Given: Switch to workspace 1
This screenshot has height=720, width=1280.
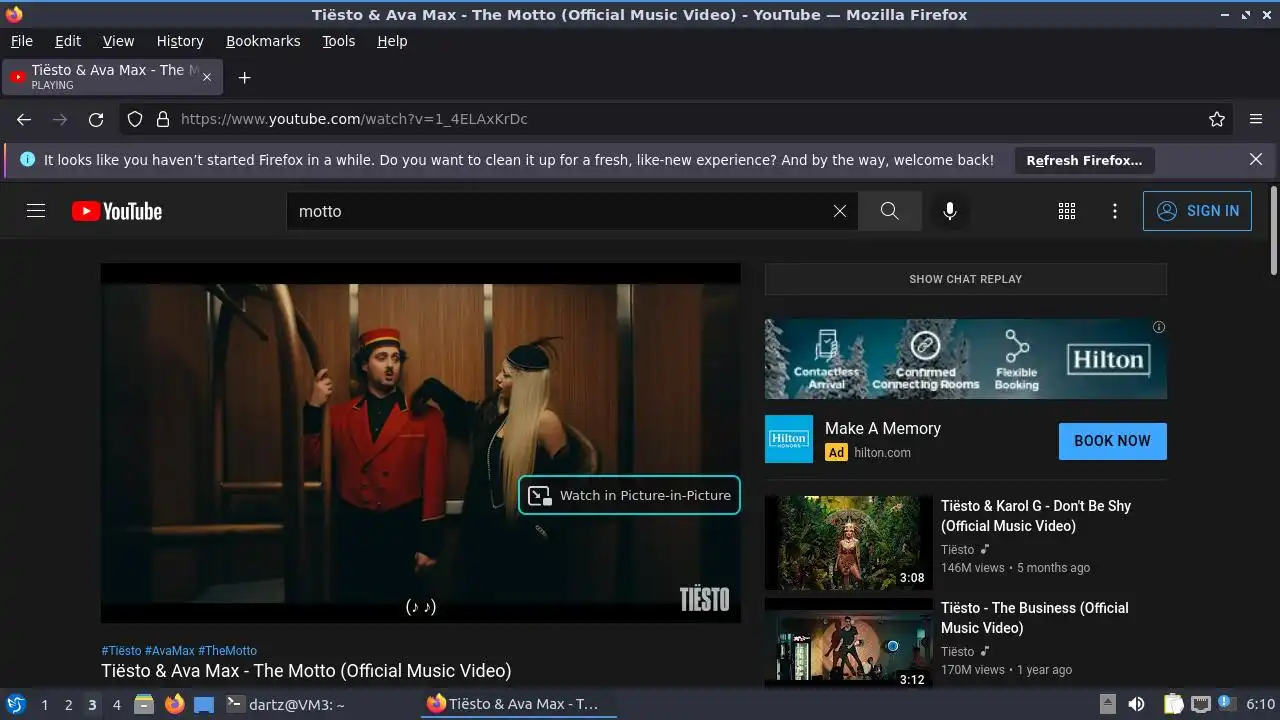Looking at the screenshot, I should pos(44,704).
